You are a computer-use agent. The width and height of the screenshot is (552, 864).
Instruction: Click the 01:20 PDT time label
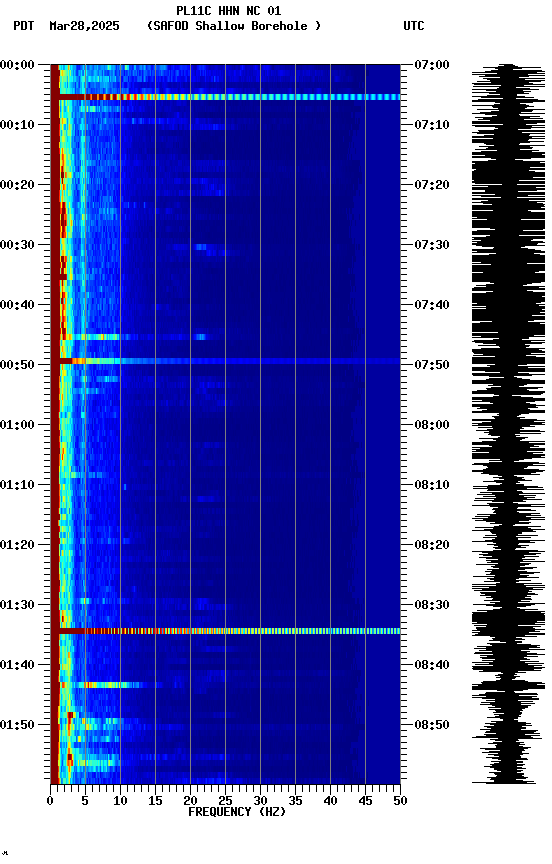coord(17,545)
